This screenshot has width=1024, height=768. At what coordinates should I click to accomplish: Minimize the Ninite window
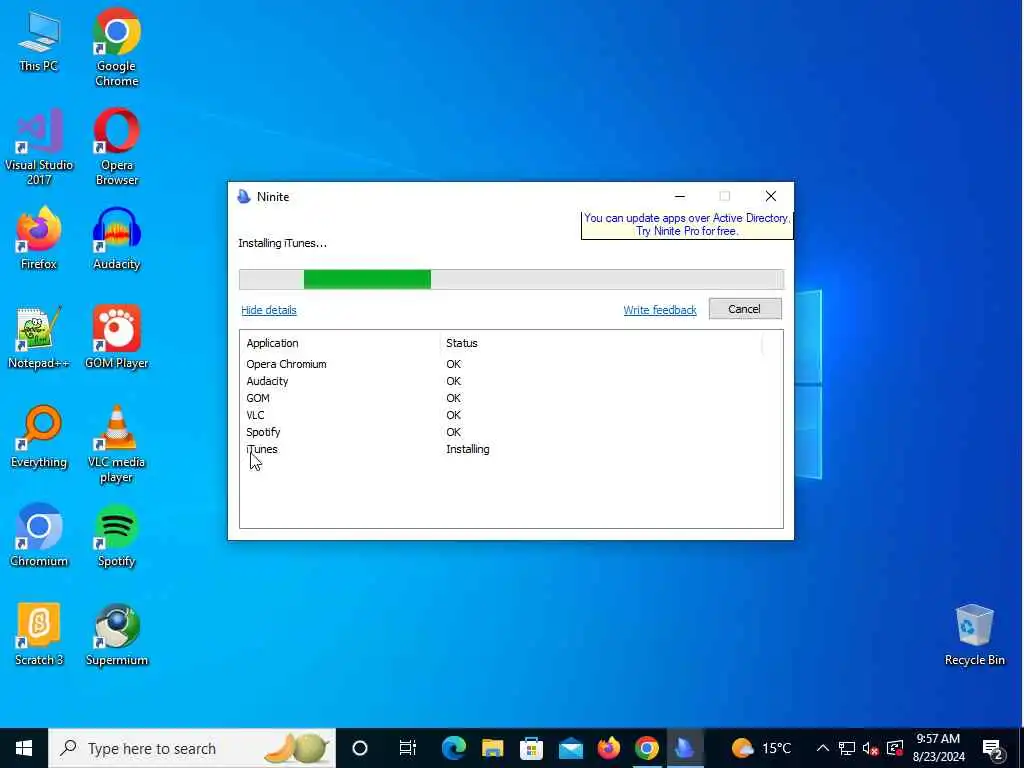click(680, 196)
